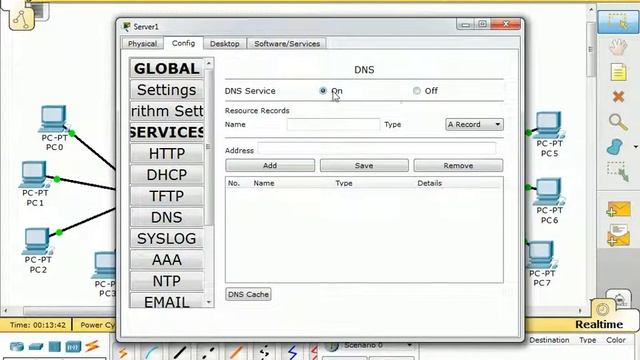Pick the orange fiber cable
Image resolution: width=640 pixels, height=360 pixels.
pos(236,352)
